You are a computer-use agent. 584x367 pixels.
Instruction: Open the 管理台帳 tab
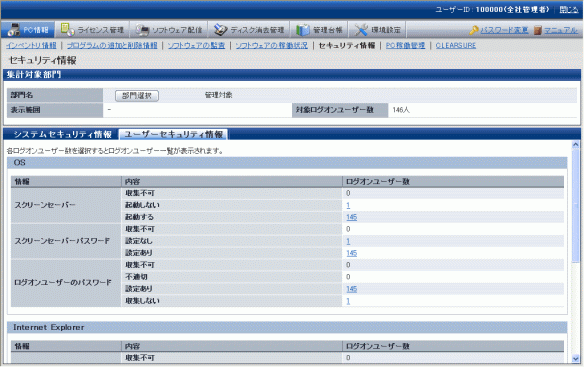tap(319, 29)
